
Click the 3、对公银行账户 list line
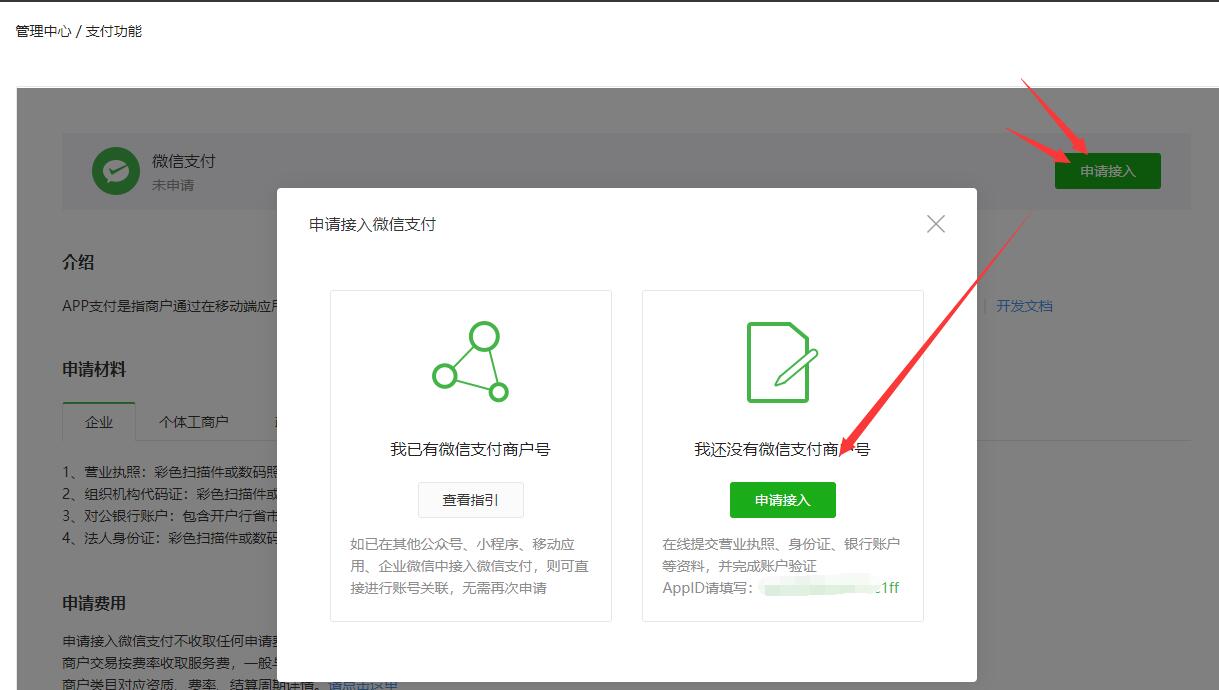point(170,516)
